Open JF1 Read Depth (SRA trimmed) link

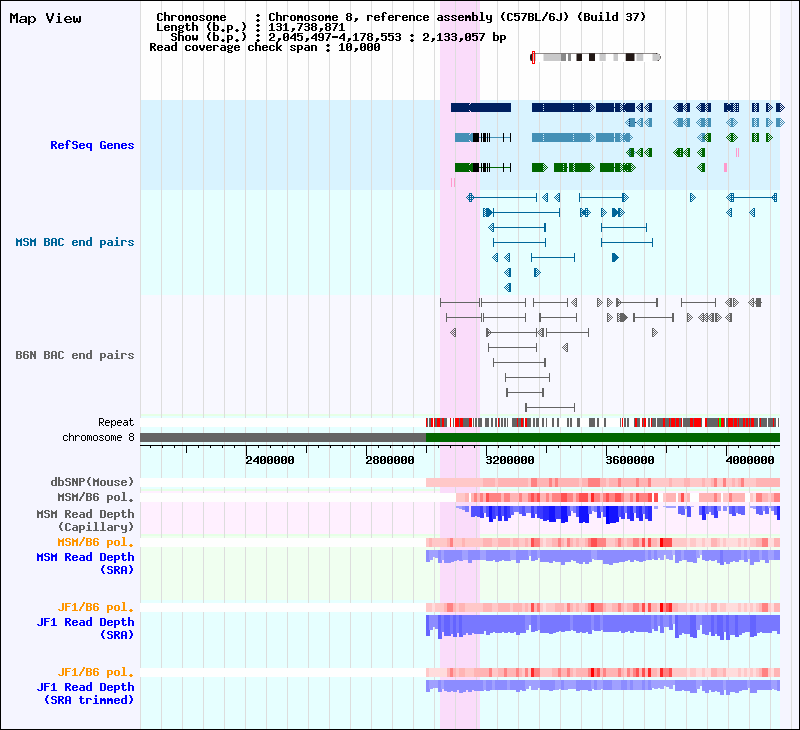[x=85, y=693]
